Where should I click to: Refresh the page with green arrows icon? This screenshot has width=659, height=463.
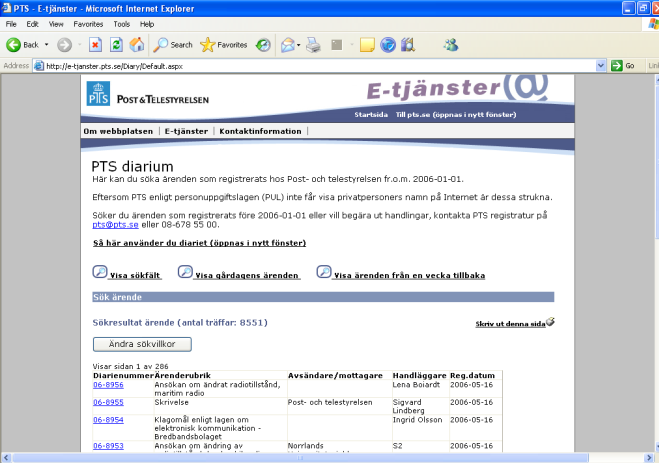[116, 45]
